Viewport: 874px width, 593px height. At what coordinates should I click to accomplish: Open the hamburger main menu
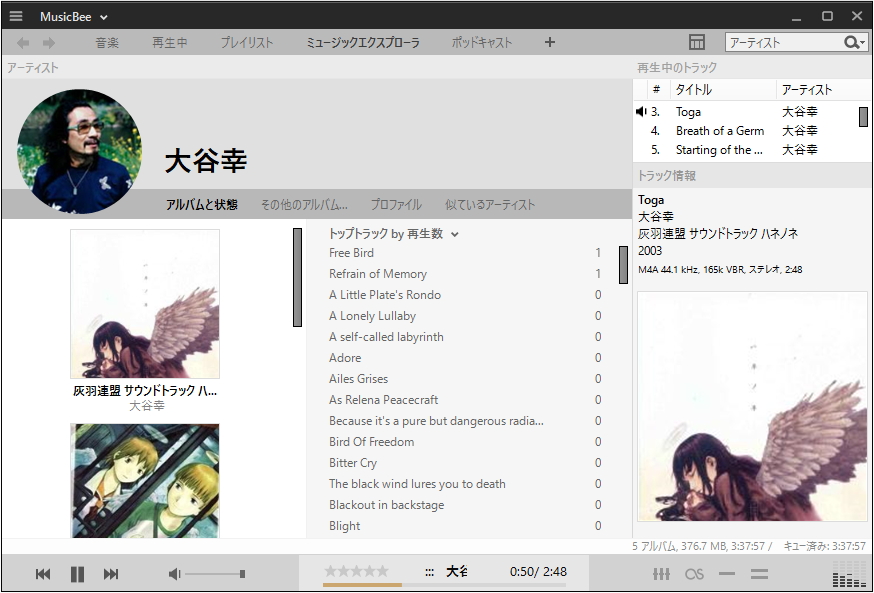(16, 16)
